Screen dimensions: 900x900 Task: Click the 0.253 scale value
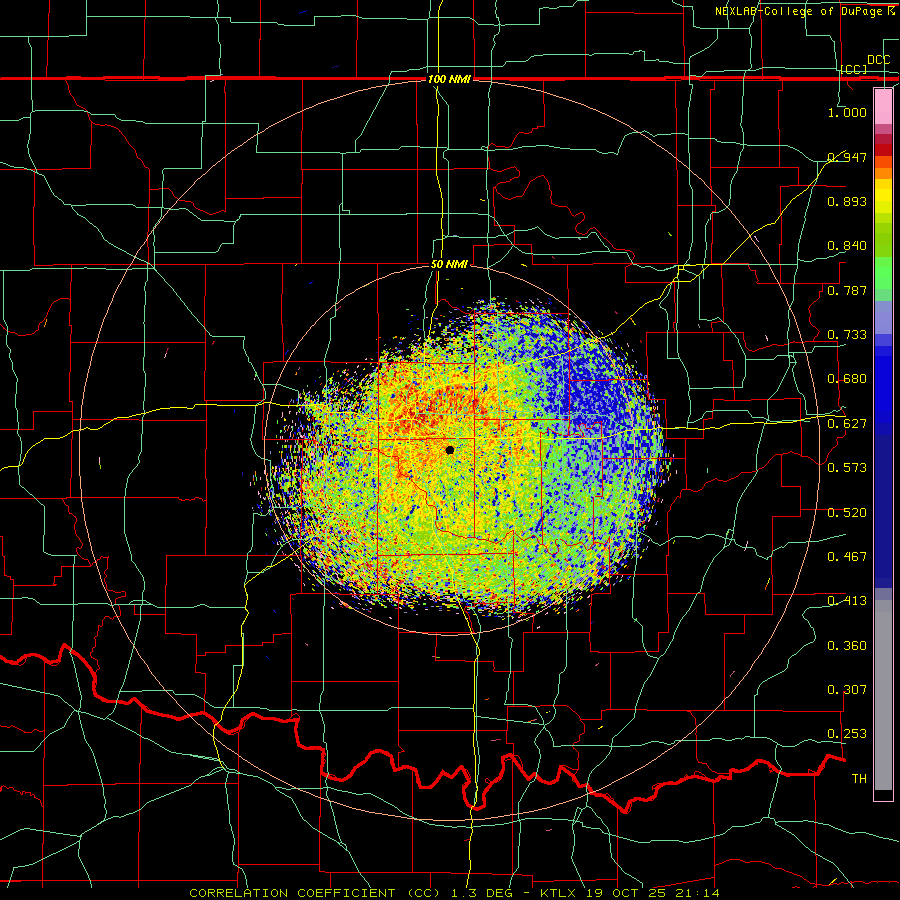(x=847, y=734)
